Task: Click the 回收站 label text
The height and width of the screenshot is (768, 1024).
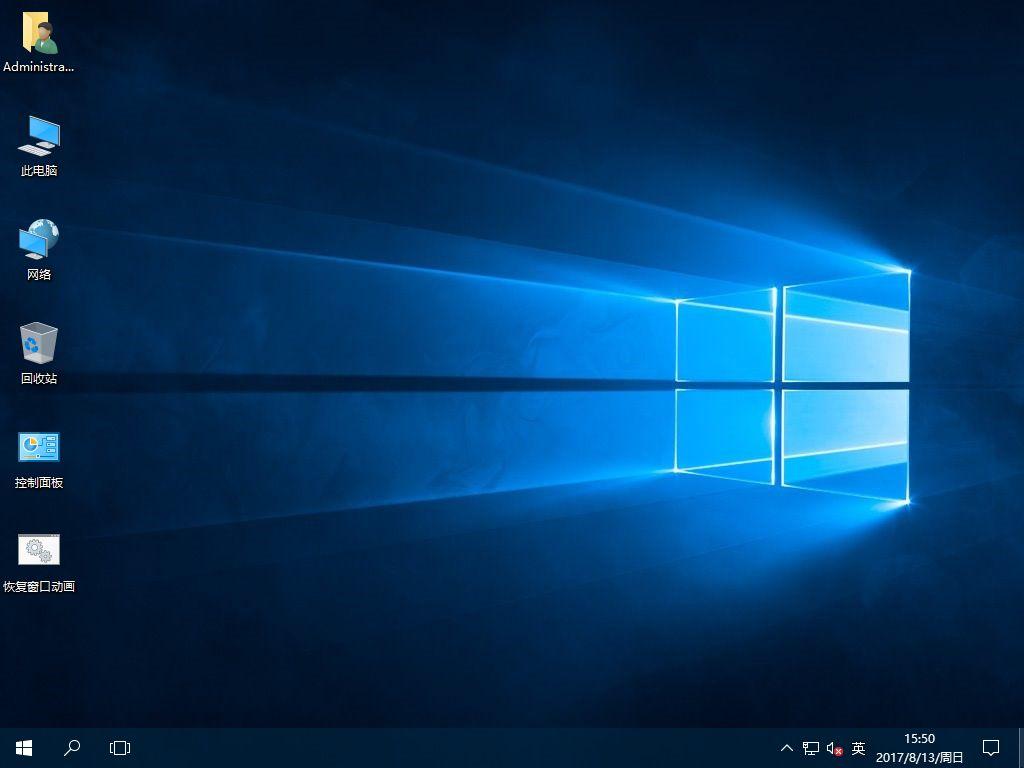Action: pos(39,379)
